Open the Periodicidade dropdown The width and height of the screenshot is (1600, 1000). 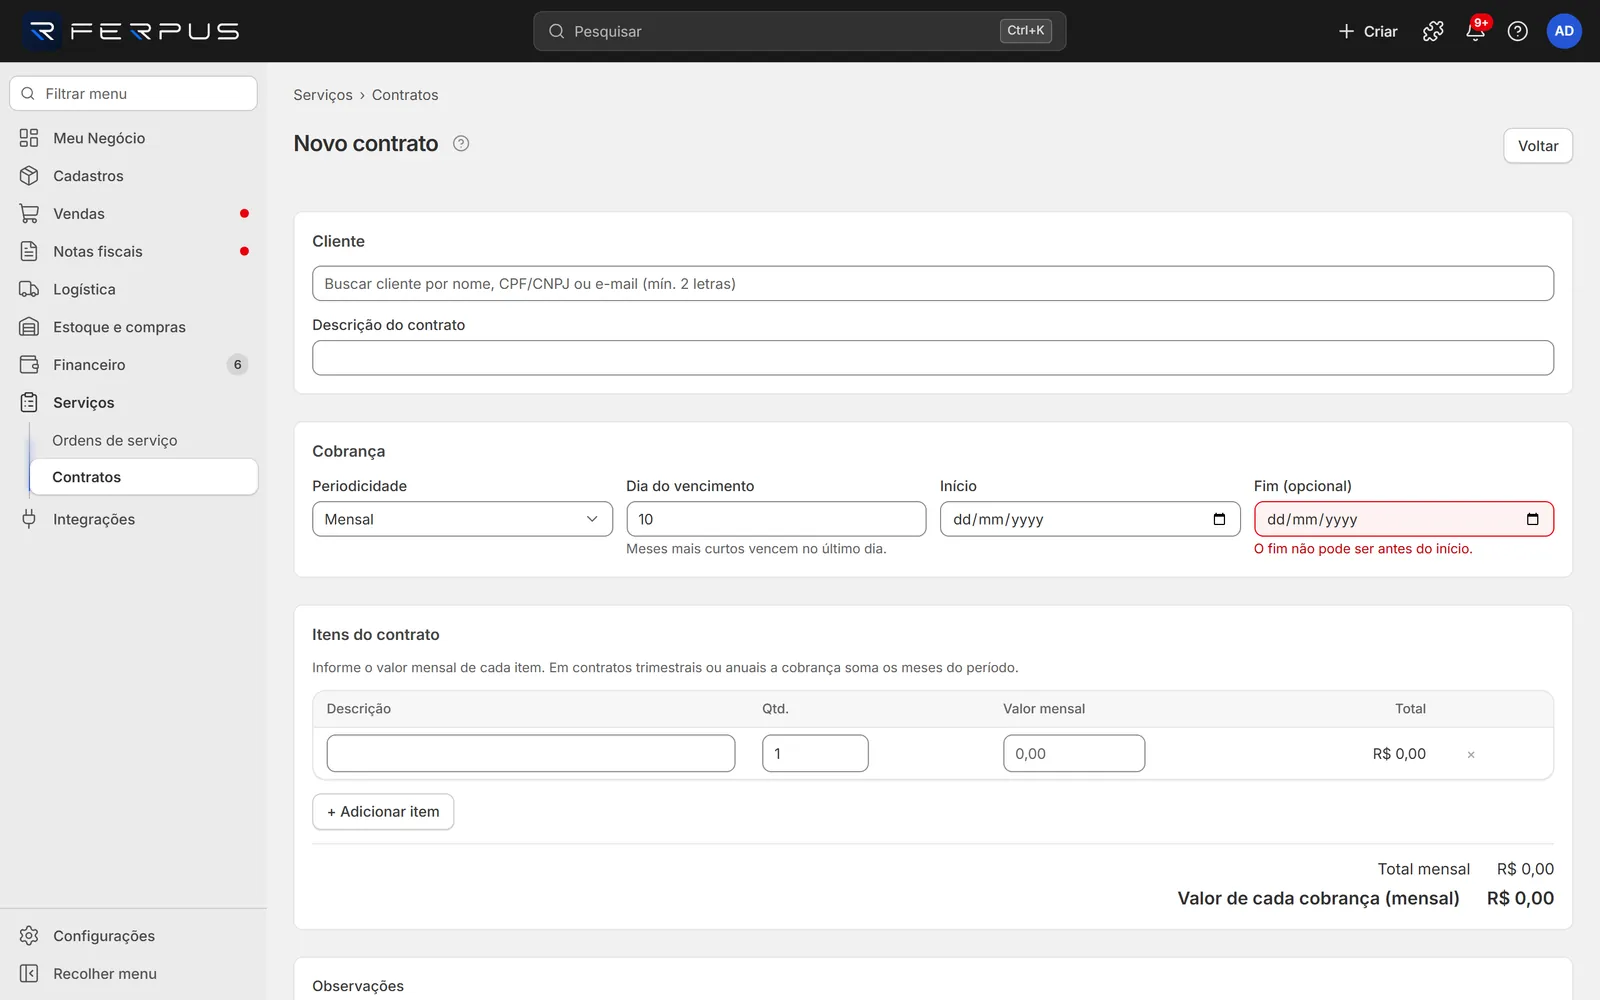coord(462,519)
